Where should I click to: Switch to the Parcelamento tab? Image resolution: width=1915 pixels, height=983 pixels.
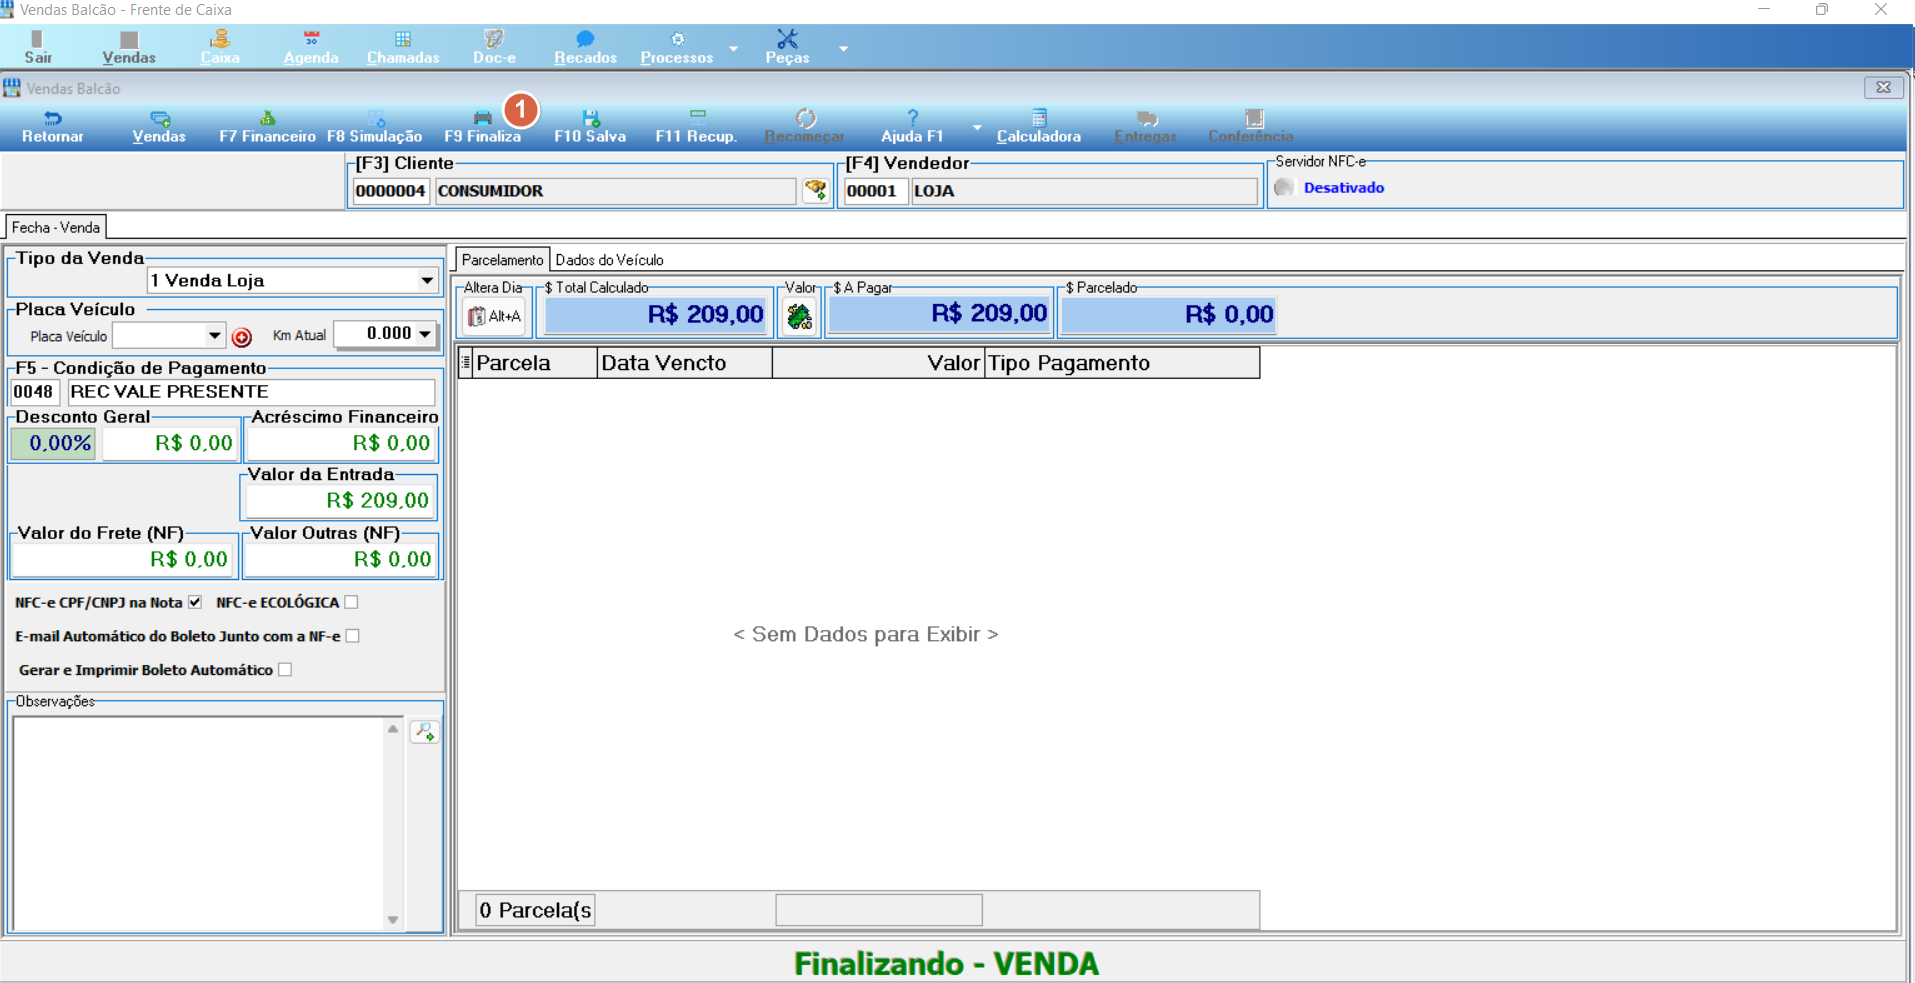click(x=502, y=260)
